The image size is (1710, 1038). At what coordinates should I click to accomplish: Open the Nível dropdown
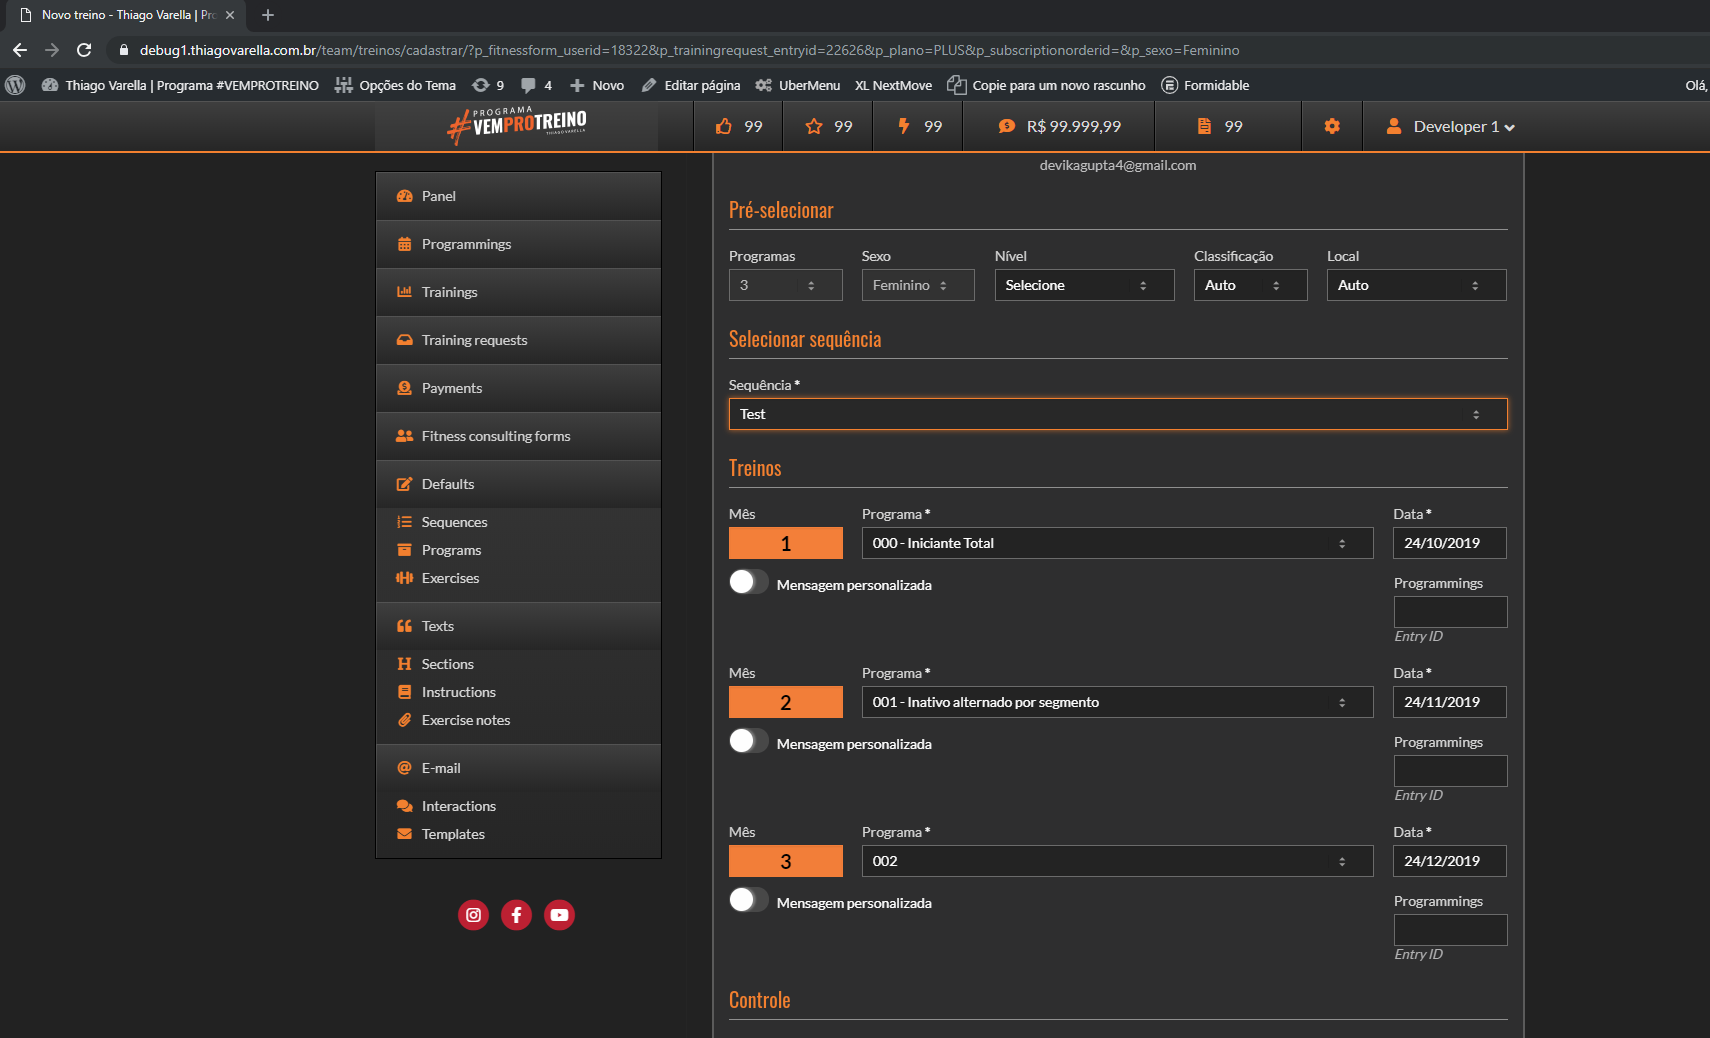1083,285
